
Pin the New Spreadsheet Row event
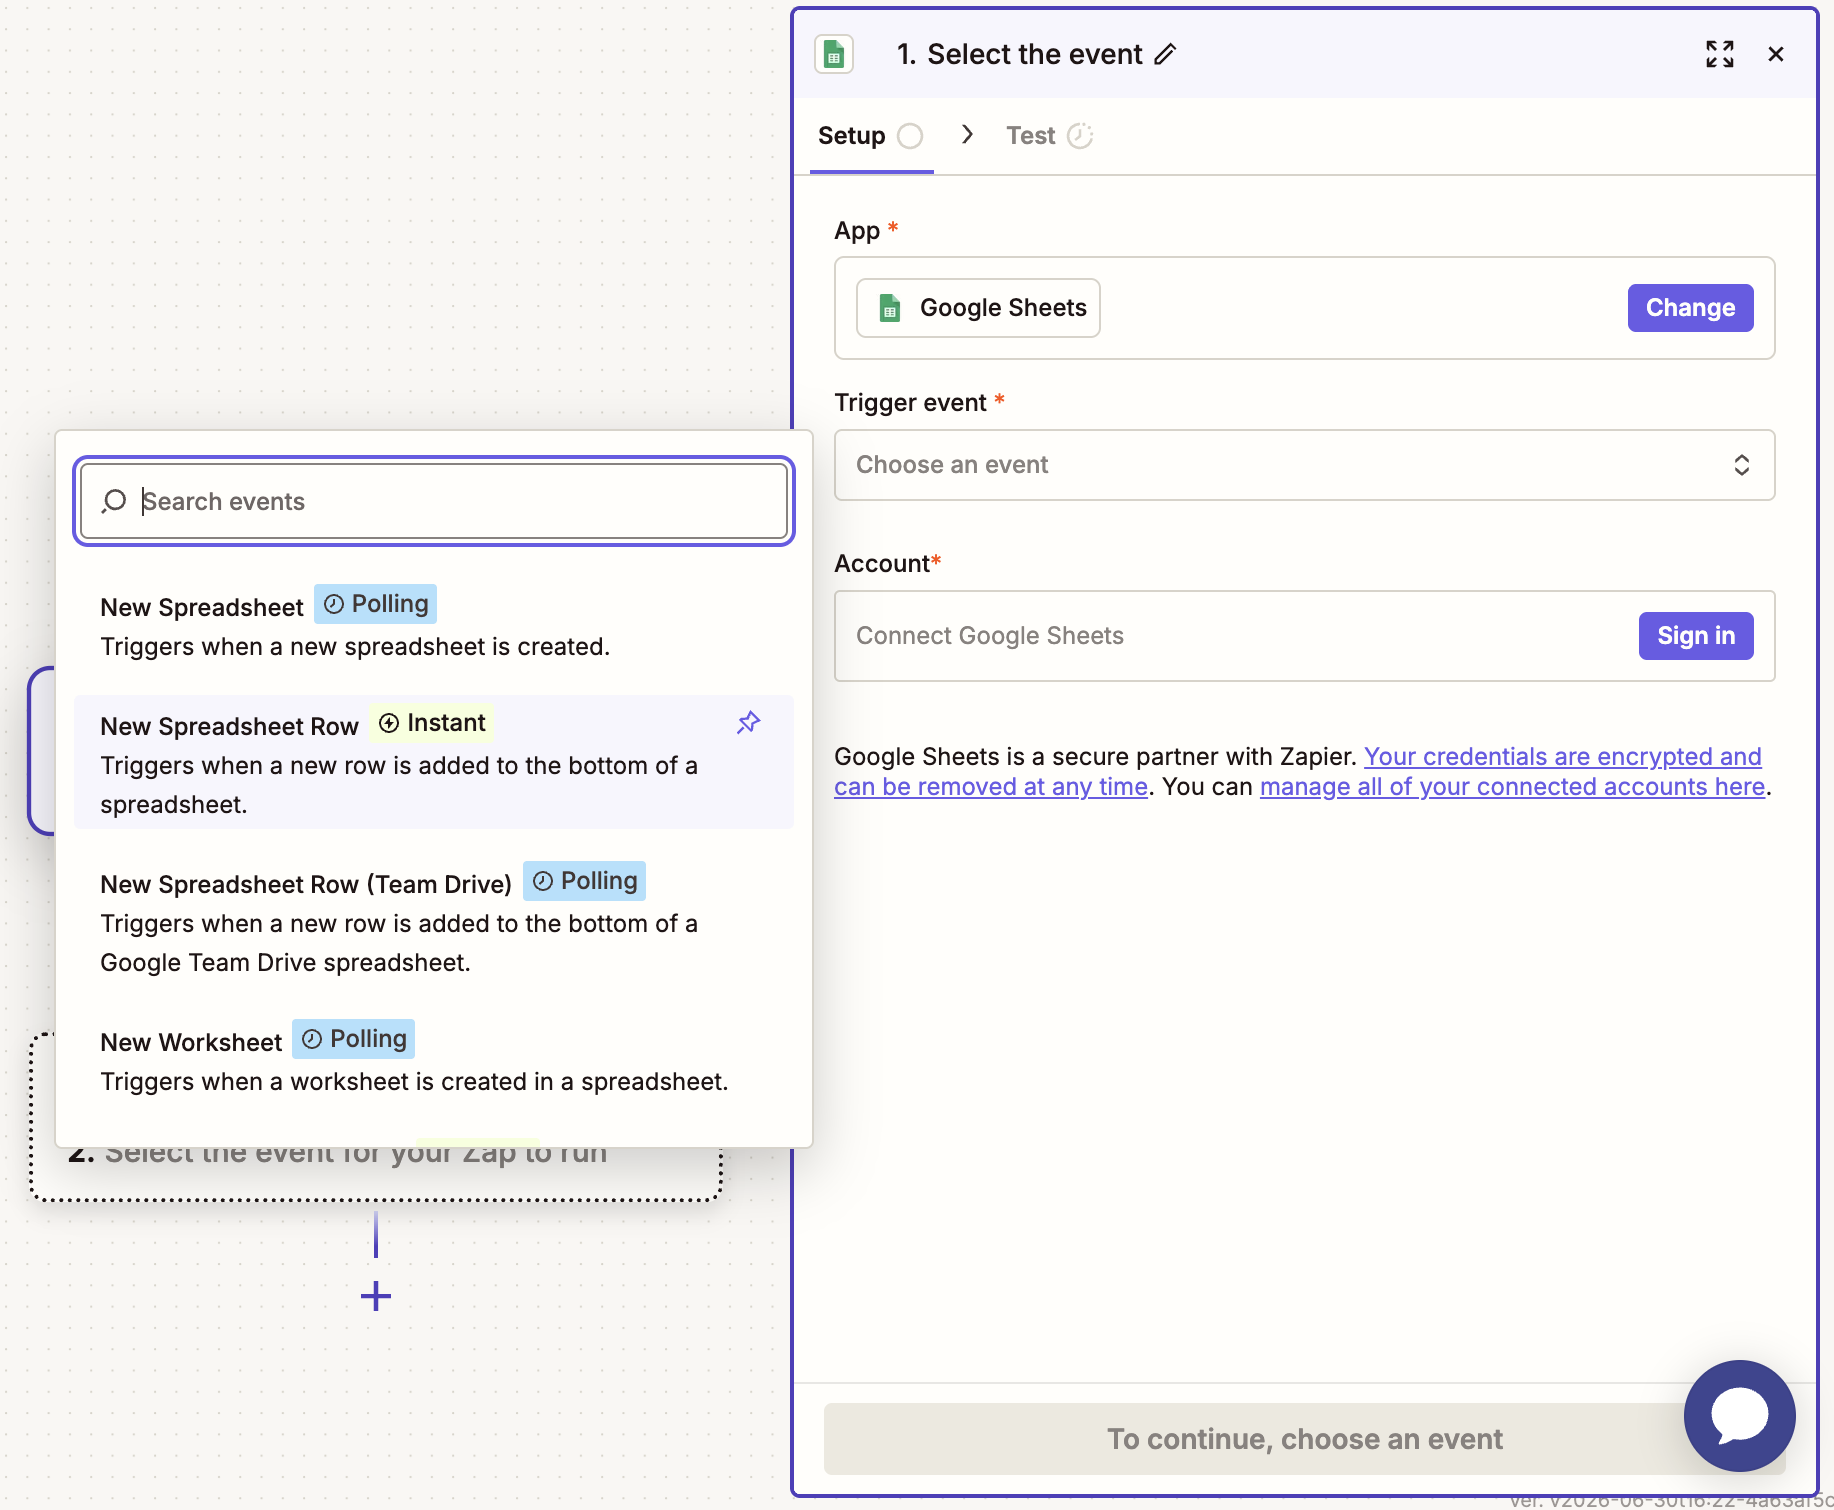coord(749,722)
